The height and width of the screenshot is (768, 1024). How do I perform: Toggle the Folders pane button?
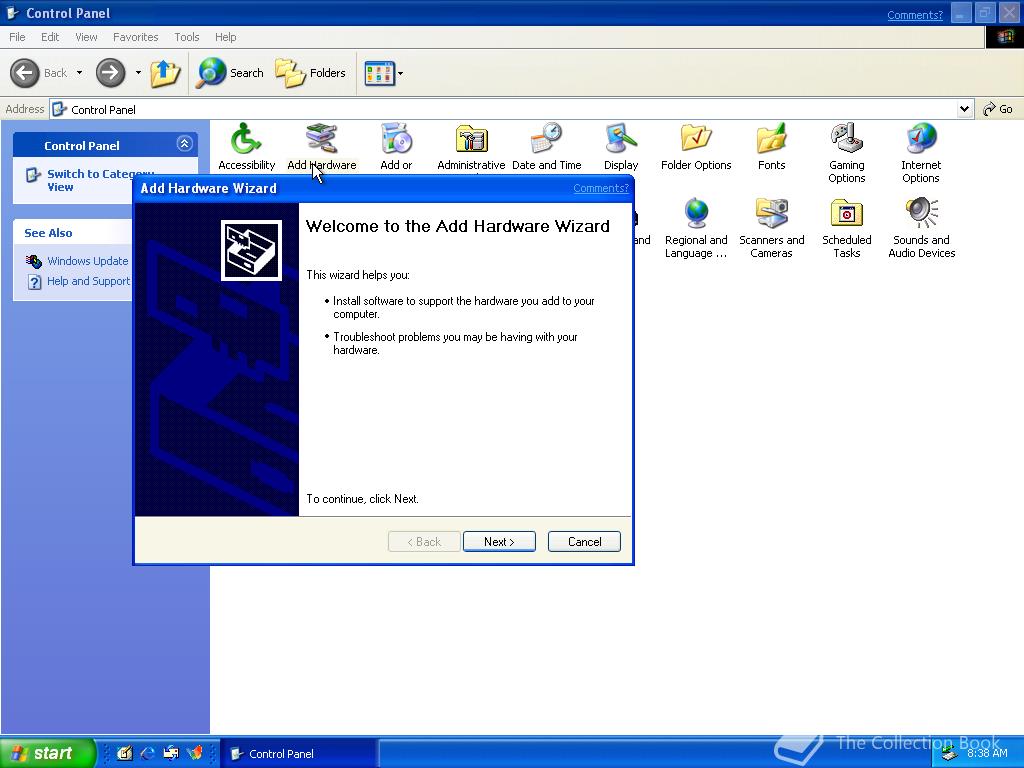(x=310, y=72)
